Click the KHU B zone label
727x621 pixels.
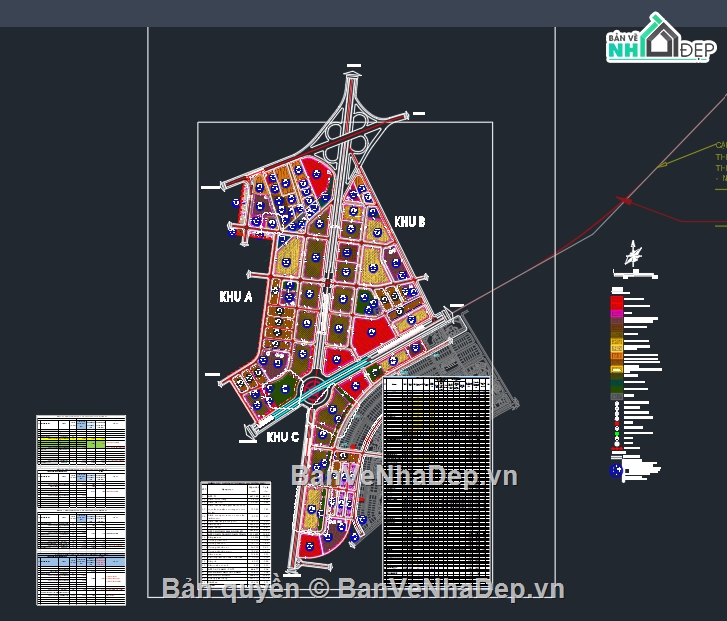410,222
